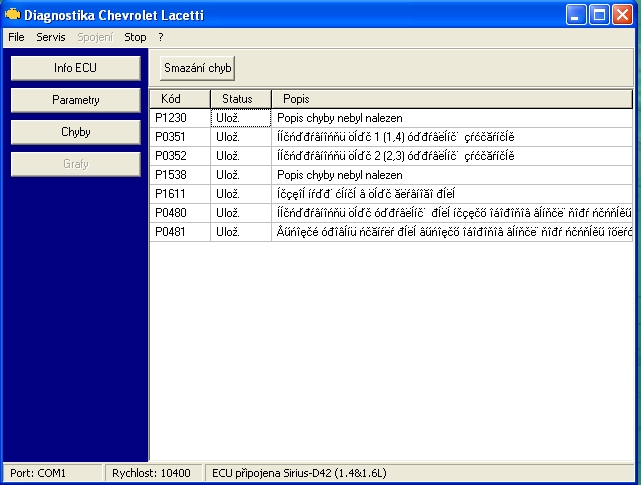Viewport: 641px width, 485px height.
Task: Close the Diagnostika Chevrolet Lacetti window
Action: click(622, 15)
